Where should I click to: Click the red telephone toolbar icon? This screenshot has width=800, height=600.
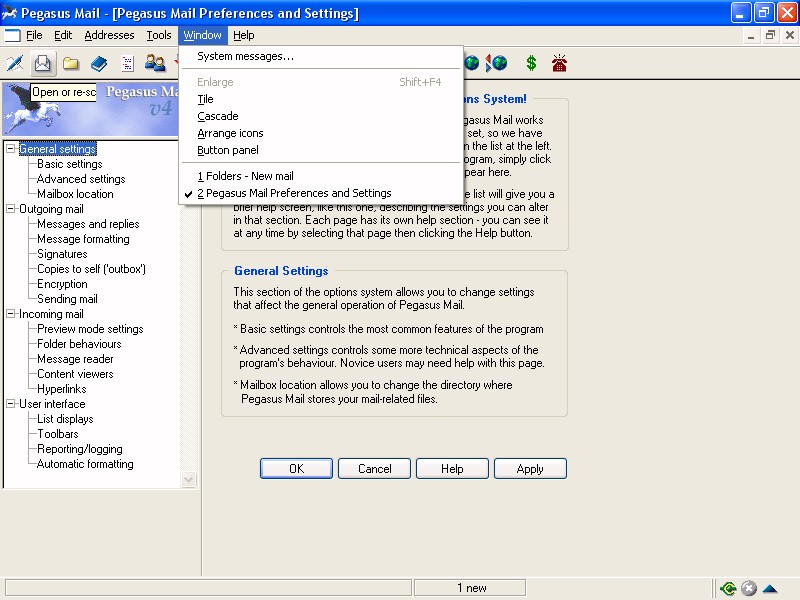click(559, 63)
